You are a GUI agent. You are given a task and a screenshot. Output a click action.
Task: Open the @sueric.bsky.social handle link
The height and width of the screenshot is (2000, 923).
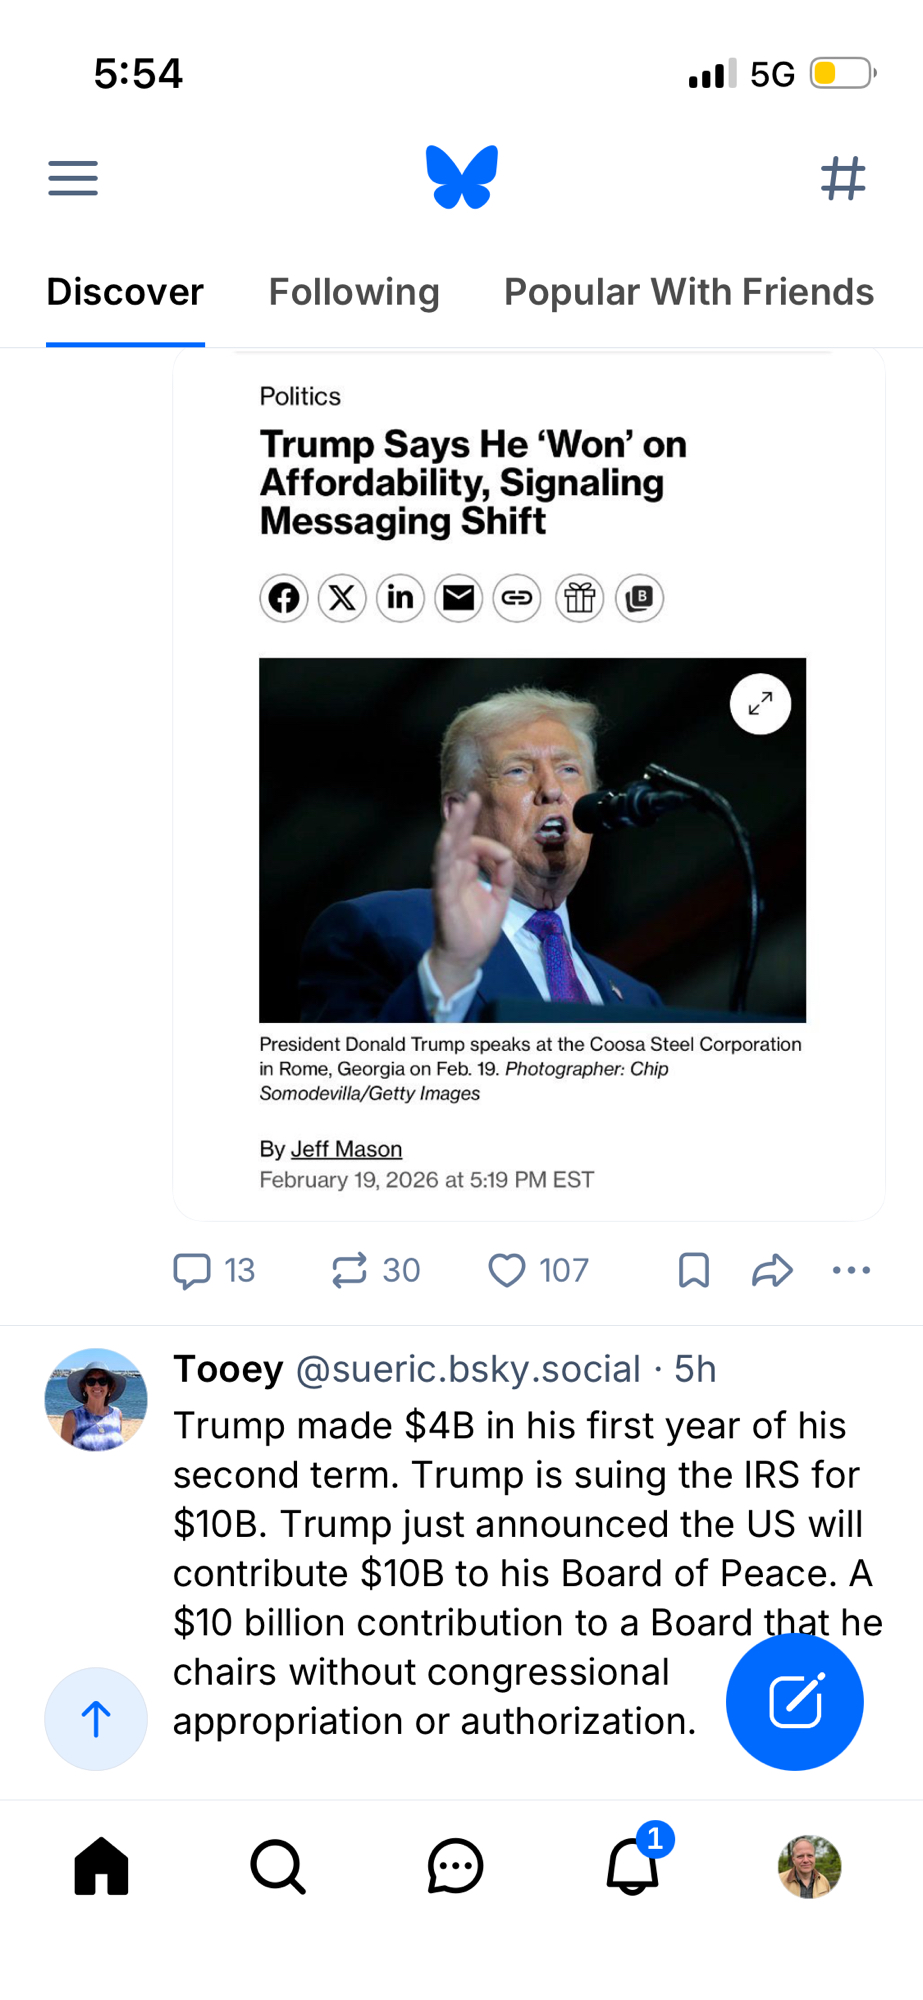tap(468, 1369)
